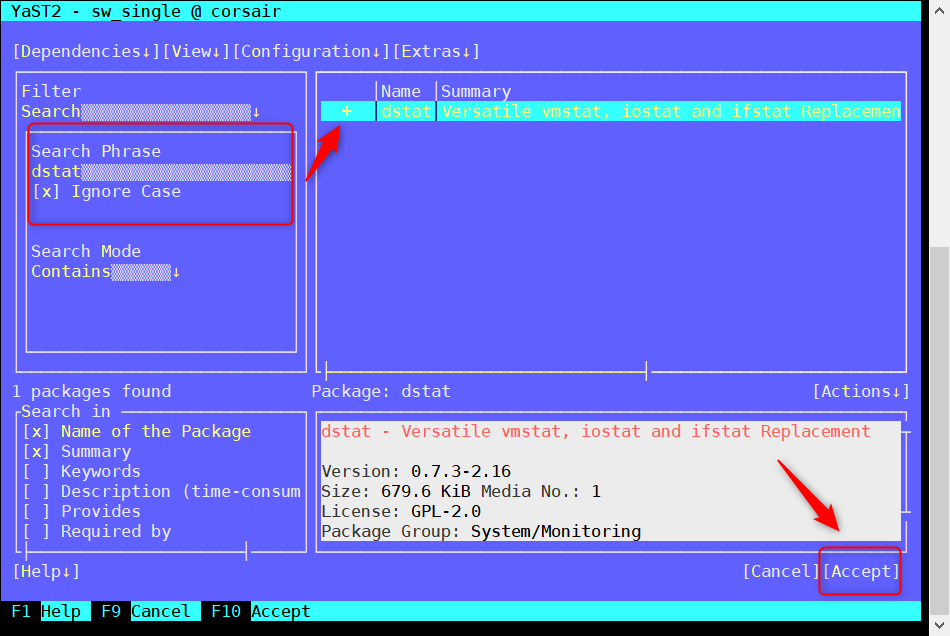
Task: Click the Size 679.6 KiB line
Action: [461, 491]
